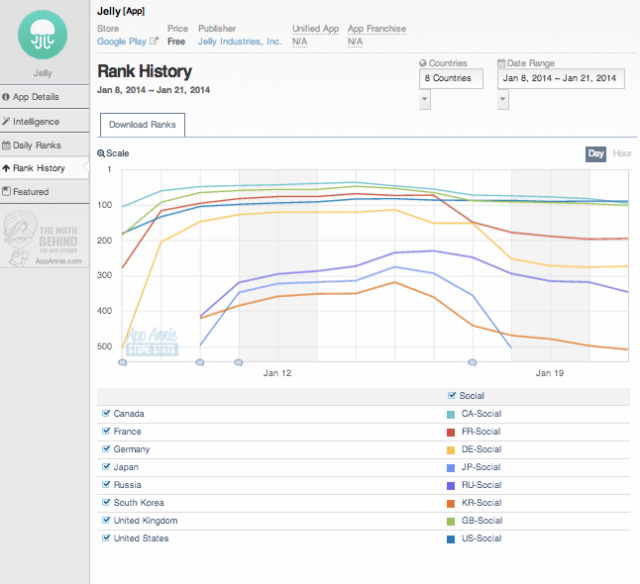
Task: Click the Jelly app jellyfish logo
Action: click(x=44, y=31)
